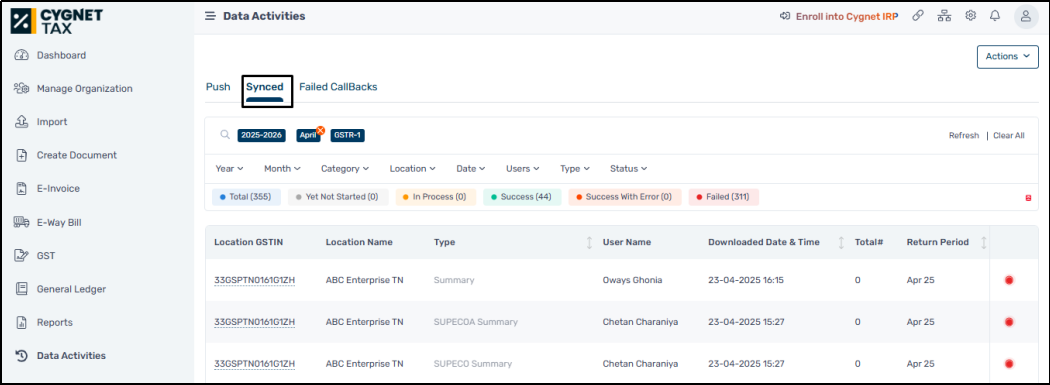This screenshot has height=385, width=1050.
Task: Click the 'SUPECOA Summary' type cell
Action: coord(476,322)
